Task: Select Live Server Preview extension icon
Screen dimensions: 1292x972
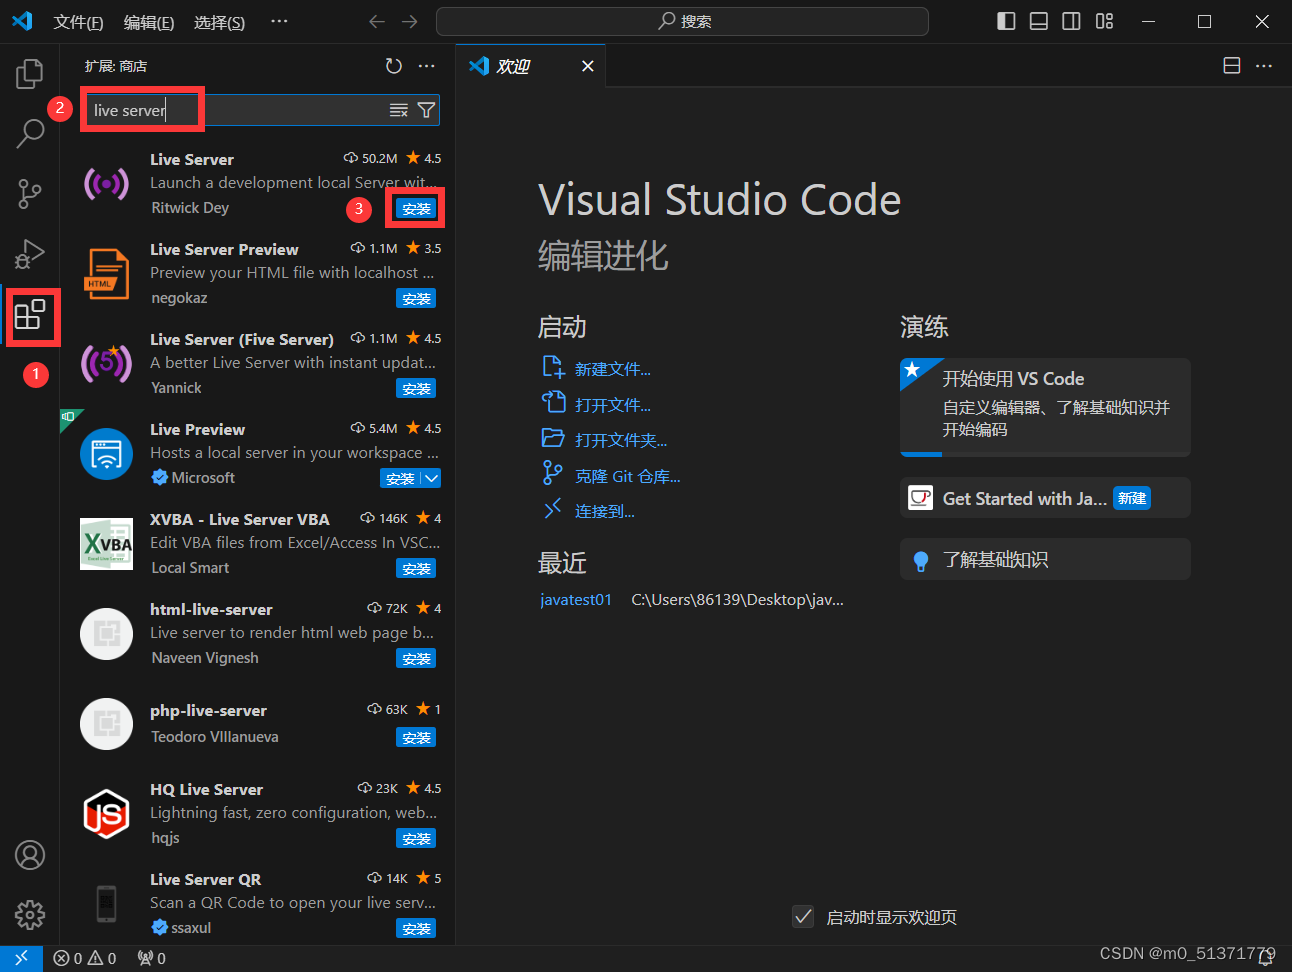Action: tap(106, 273)
